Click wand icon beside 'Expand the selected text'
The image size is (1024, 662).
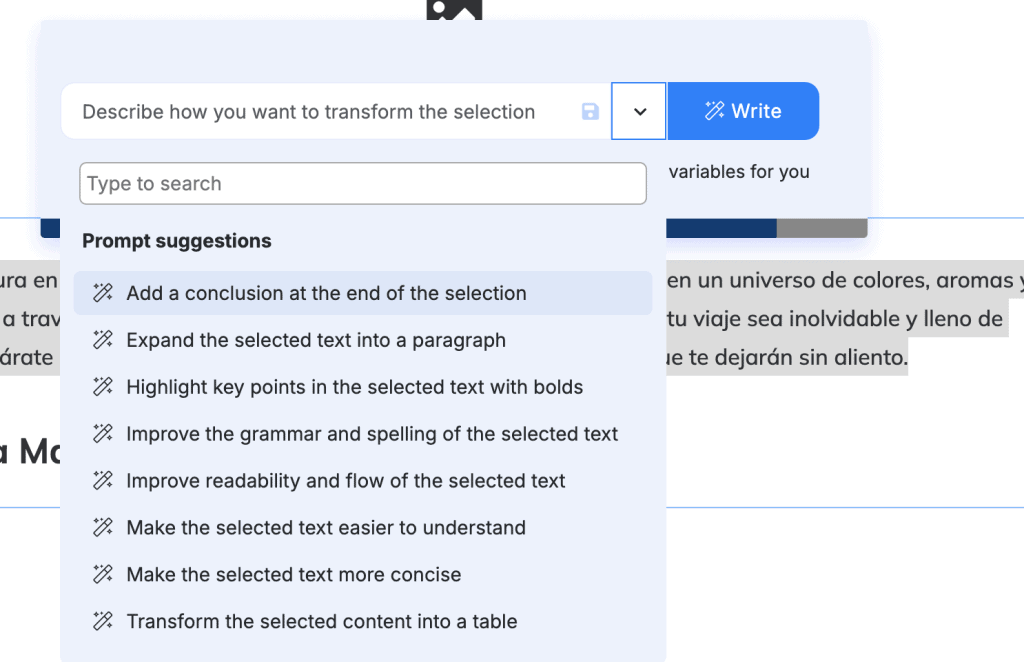point(103,340)
